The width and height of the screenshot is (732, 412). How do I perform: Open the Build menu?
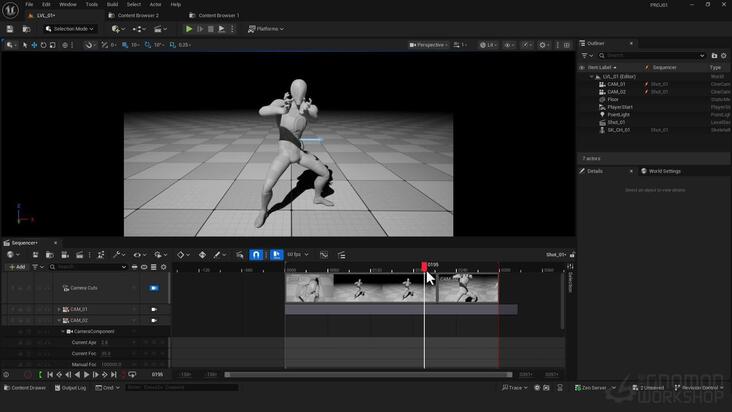point(113,4)
